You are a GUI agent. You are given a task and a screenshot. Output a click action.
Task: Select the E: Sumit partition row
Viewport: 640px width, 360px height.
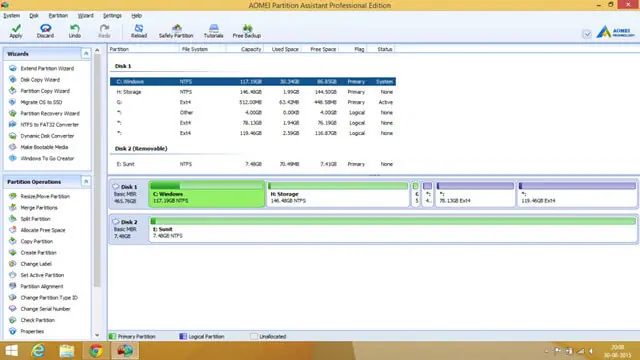(x=253, y=164)
